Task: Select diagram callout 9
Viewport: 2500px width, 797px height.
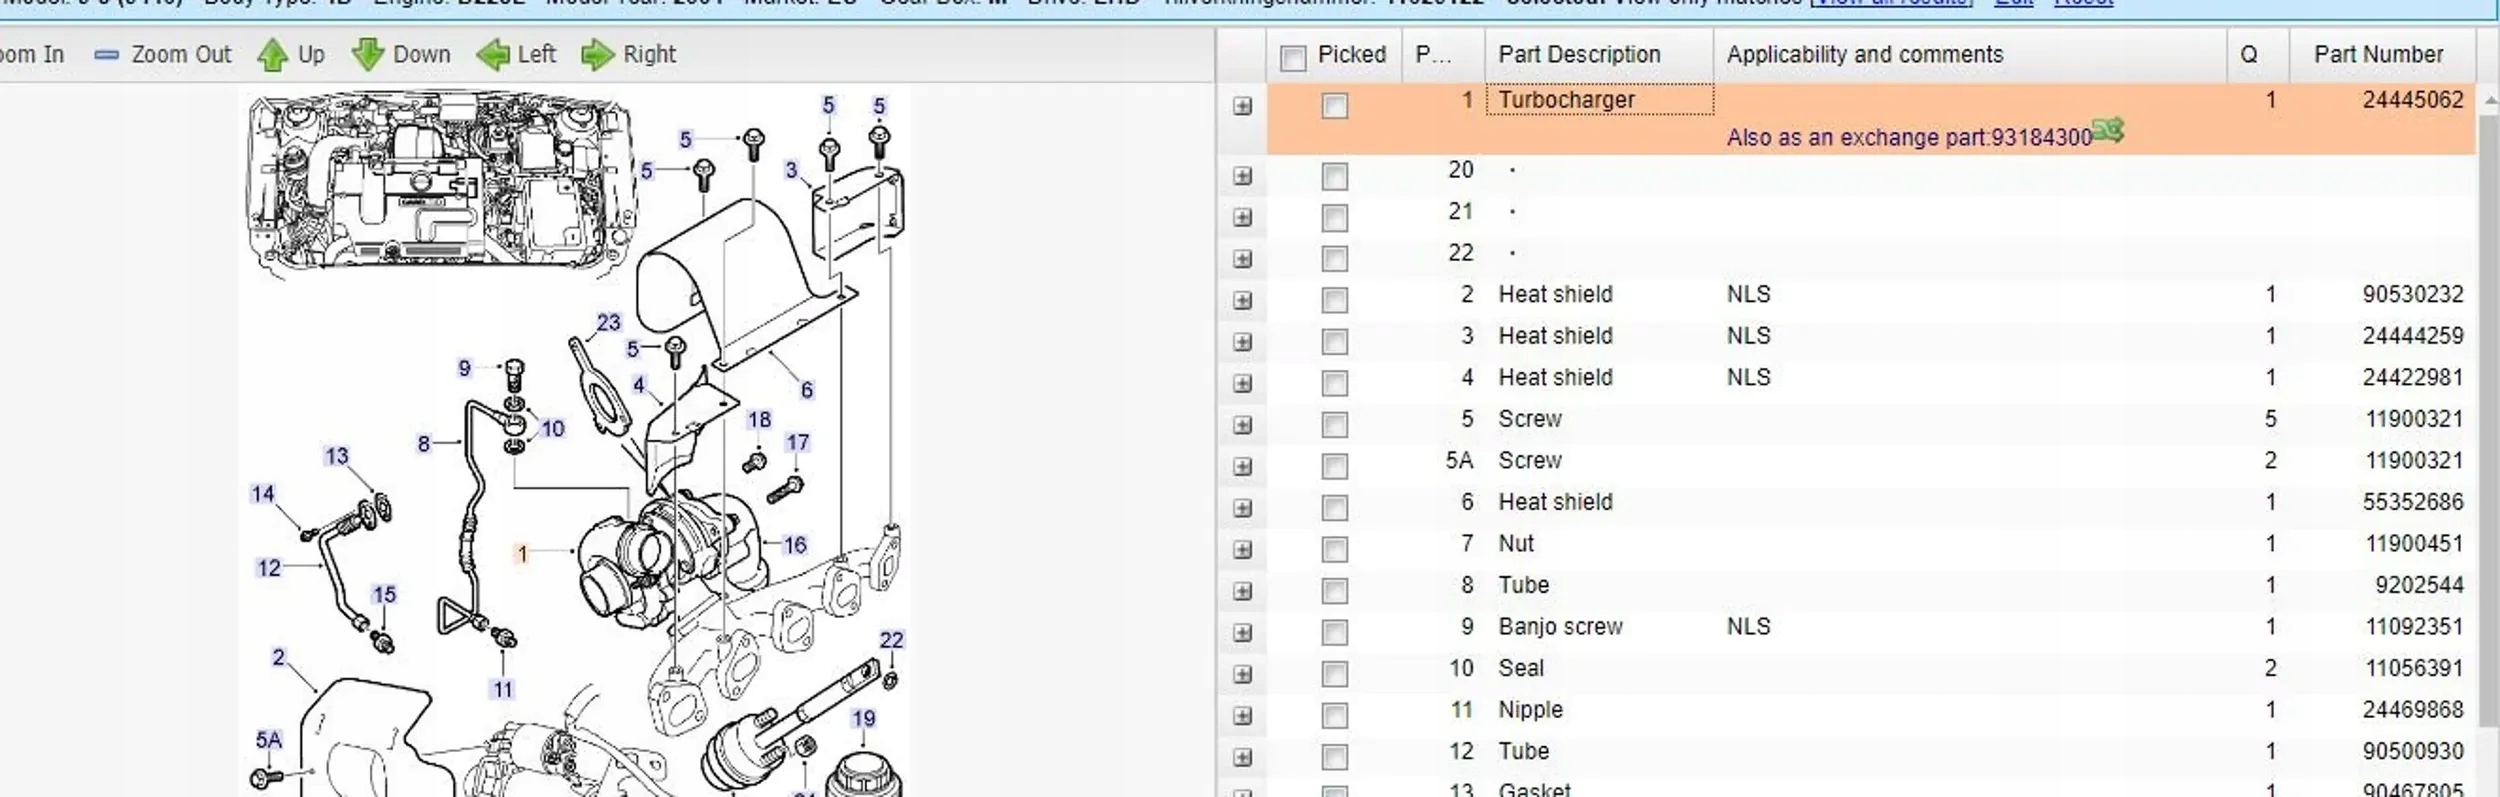Action: point(464,368)
